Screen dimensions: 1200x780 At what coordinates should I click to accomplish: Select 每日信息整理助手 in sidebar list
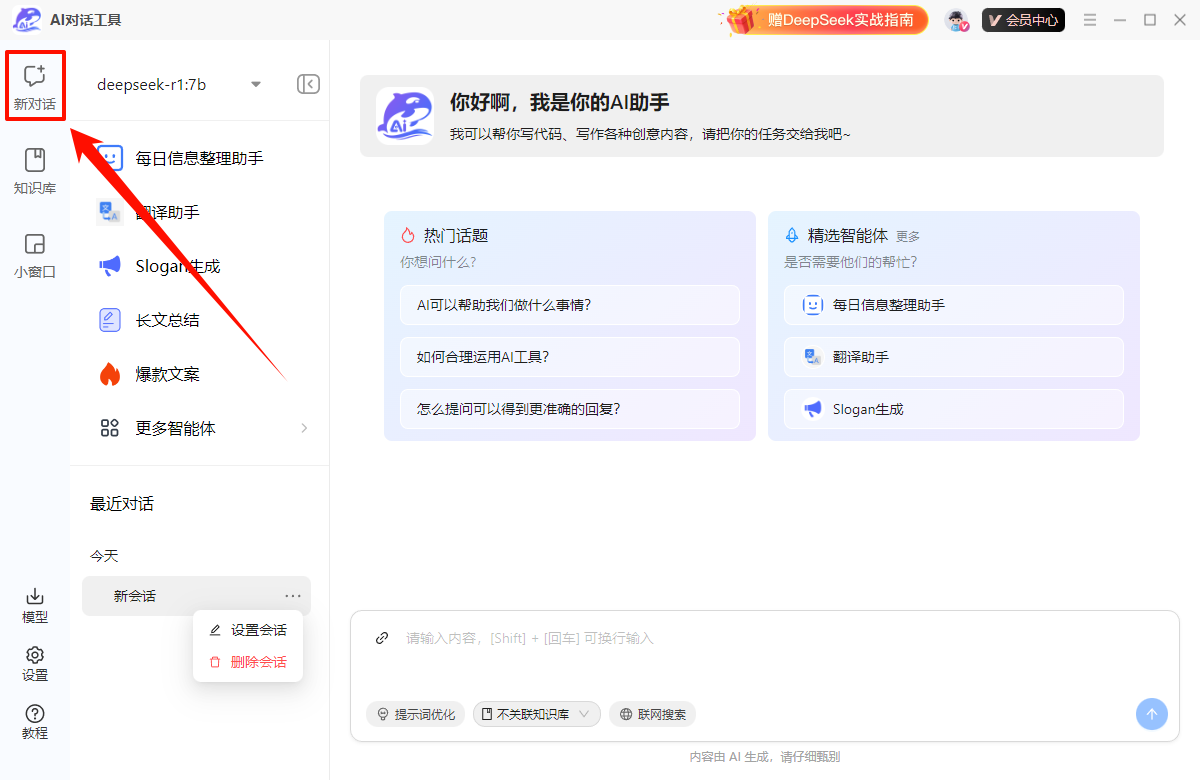(x=200, y=158)
